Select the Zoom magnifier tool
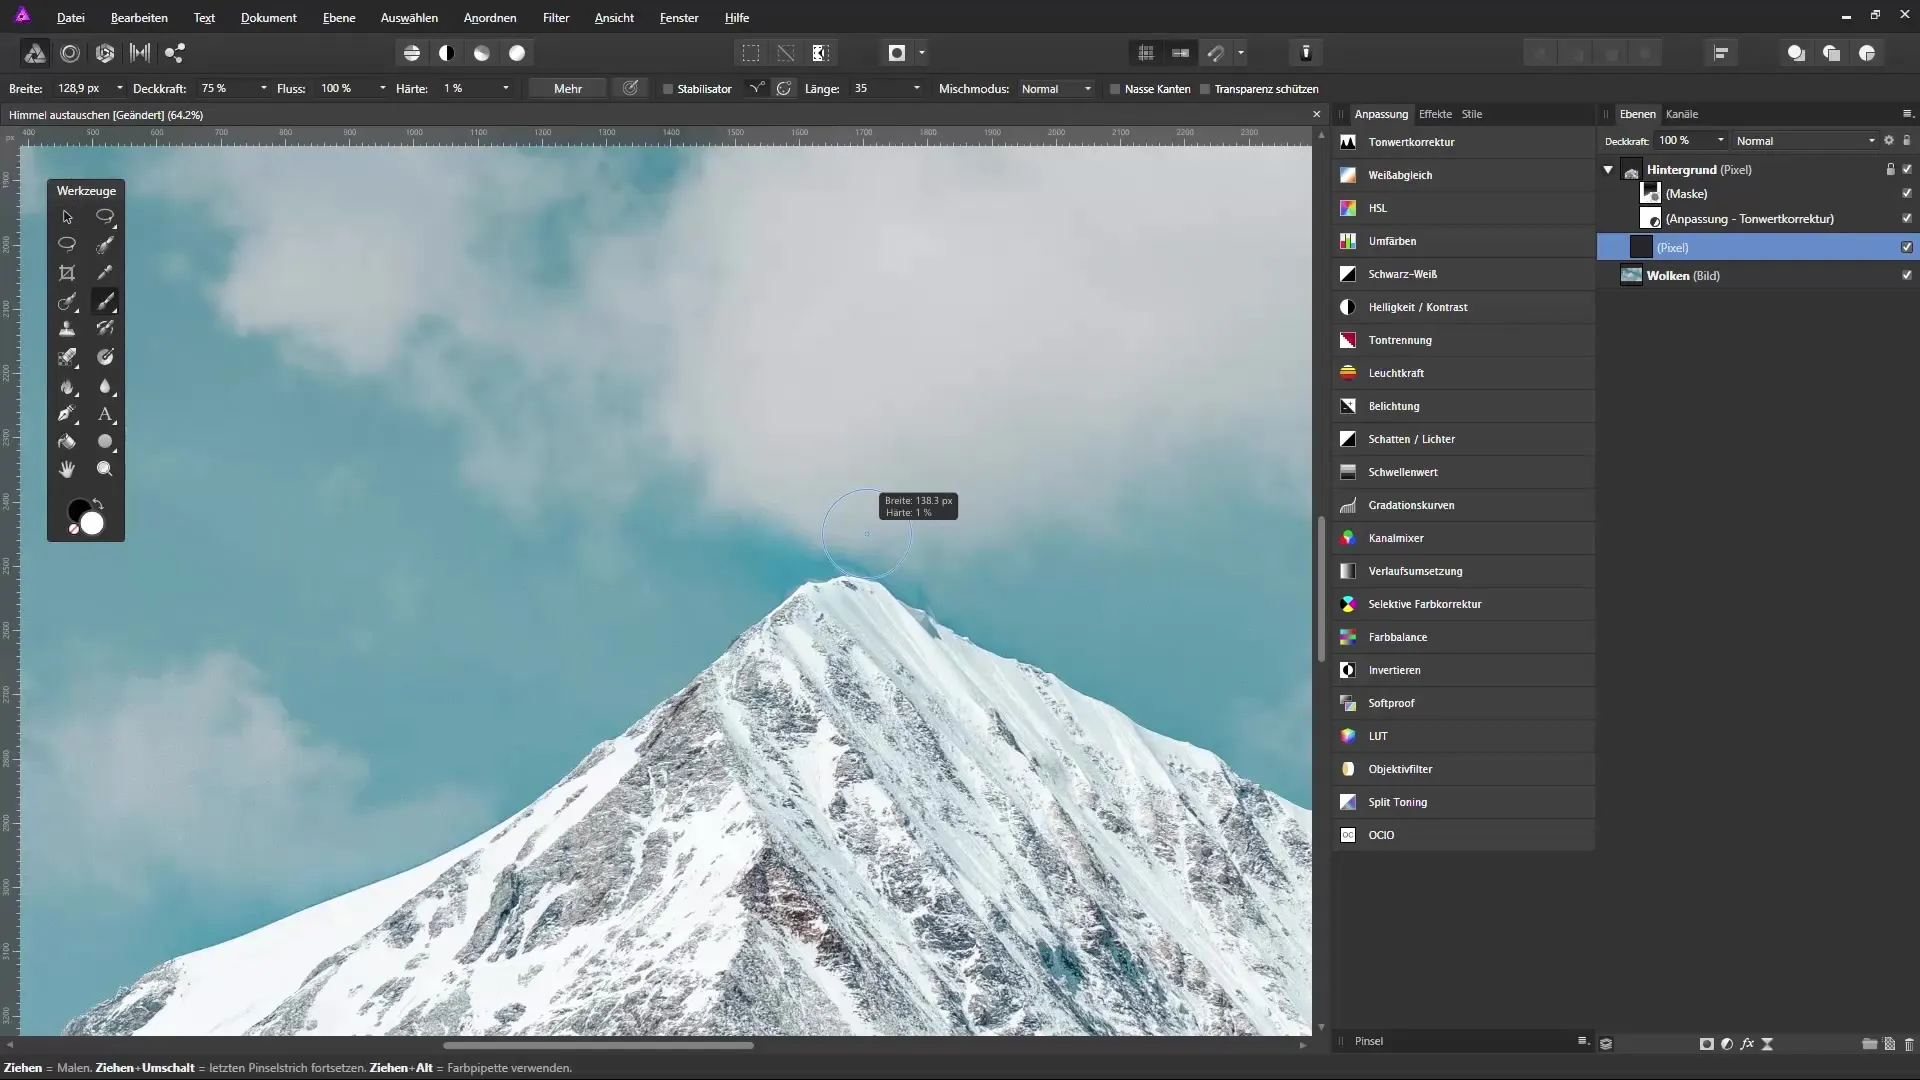Viewport: 1920px width, 1080px height. [x=105, y=469]
